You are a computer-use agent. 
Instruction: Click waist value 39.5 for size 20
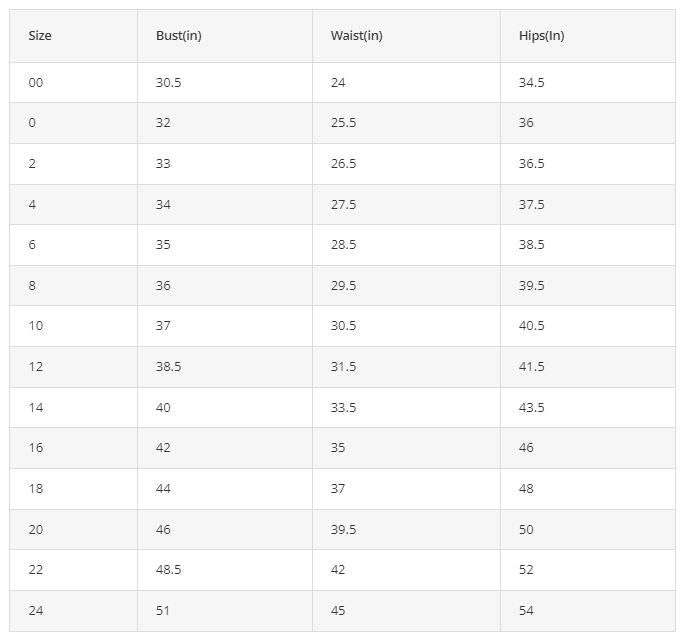343,529
